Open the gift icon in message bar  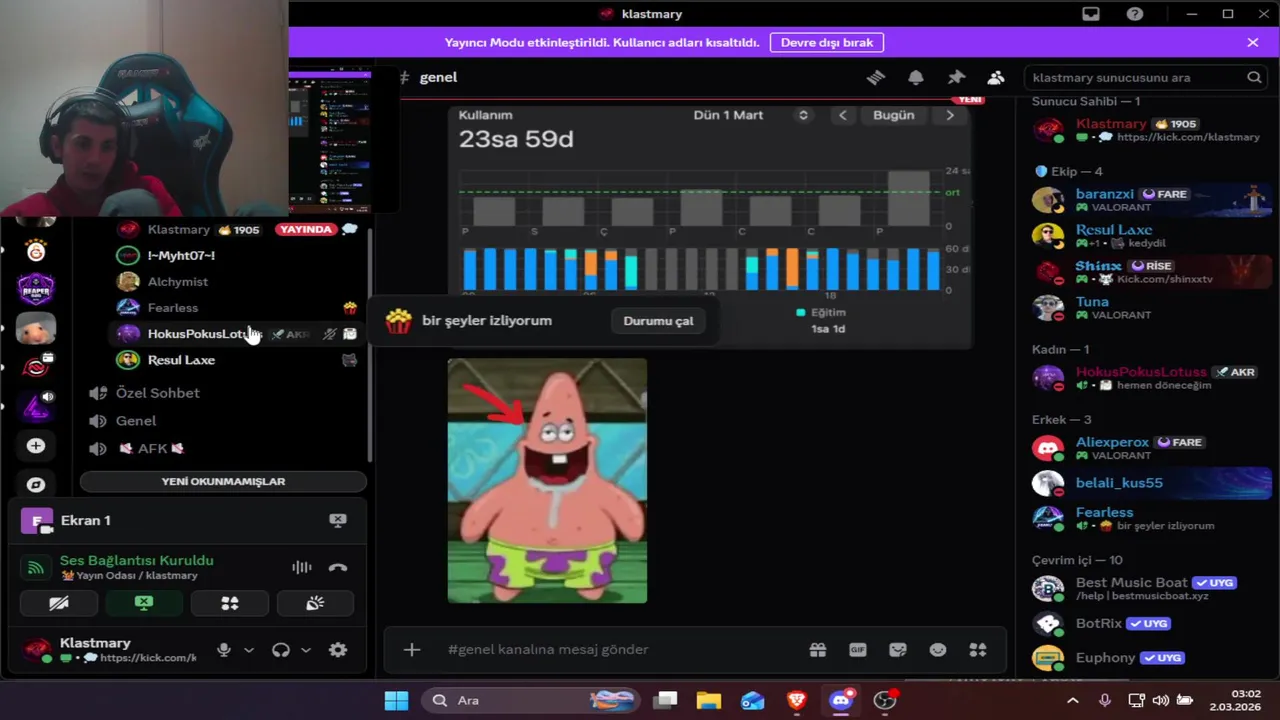click(818, 650)
